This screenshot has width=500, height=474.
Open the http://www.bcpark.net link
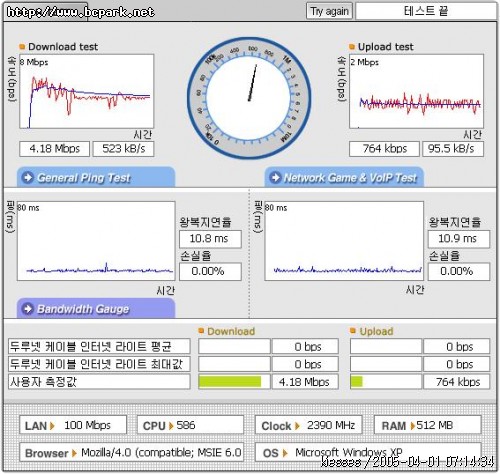click(x=81, y=12)
